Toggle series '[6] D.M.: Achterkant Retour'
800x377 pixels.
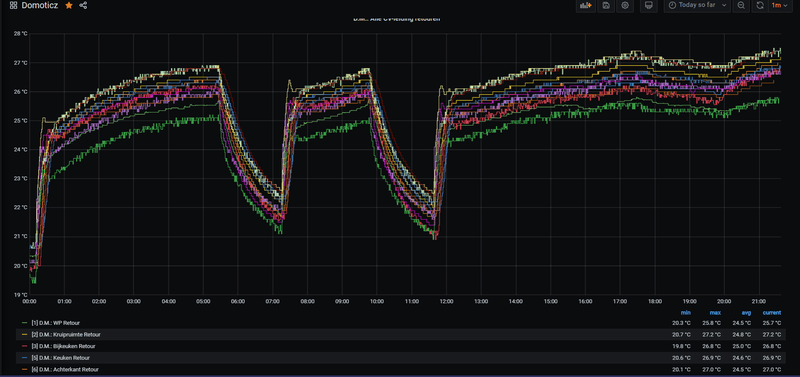pyautogui.click(x=65, y=369)
